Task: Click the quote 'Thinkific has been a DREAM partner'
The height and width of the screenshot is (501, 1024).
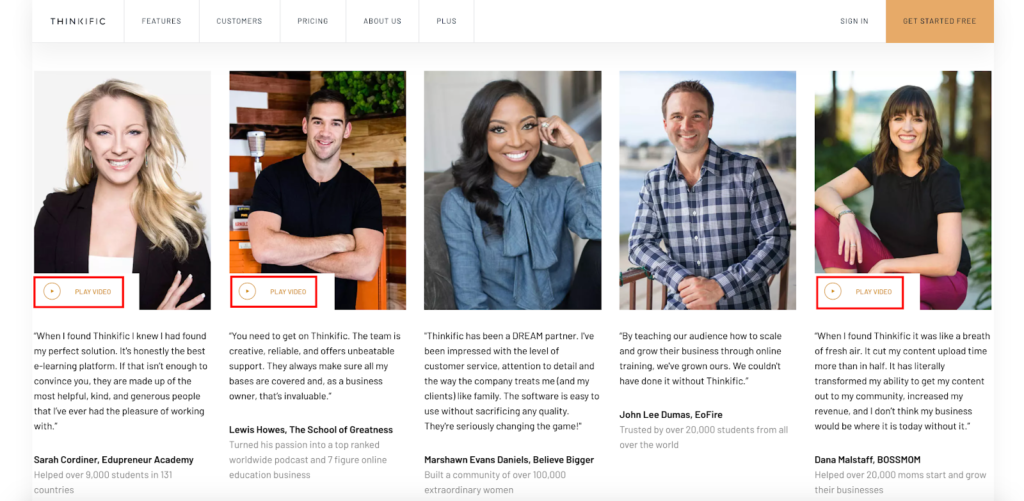Action: point(511,381)
